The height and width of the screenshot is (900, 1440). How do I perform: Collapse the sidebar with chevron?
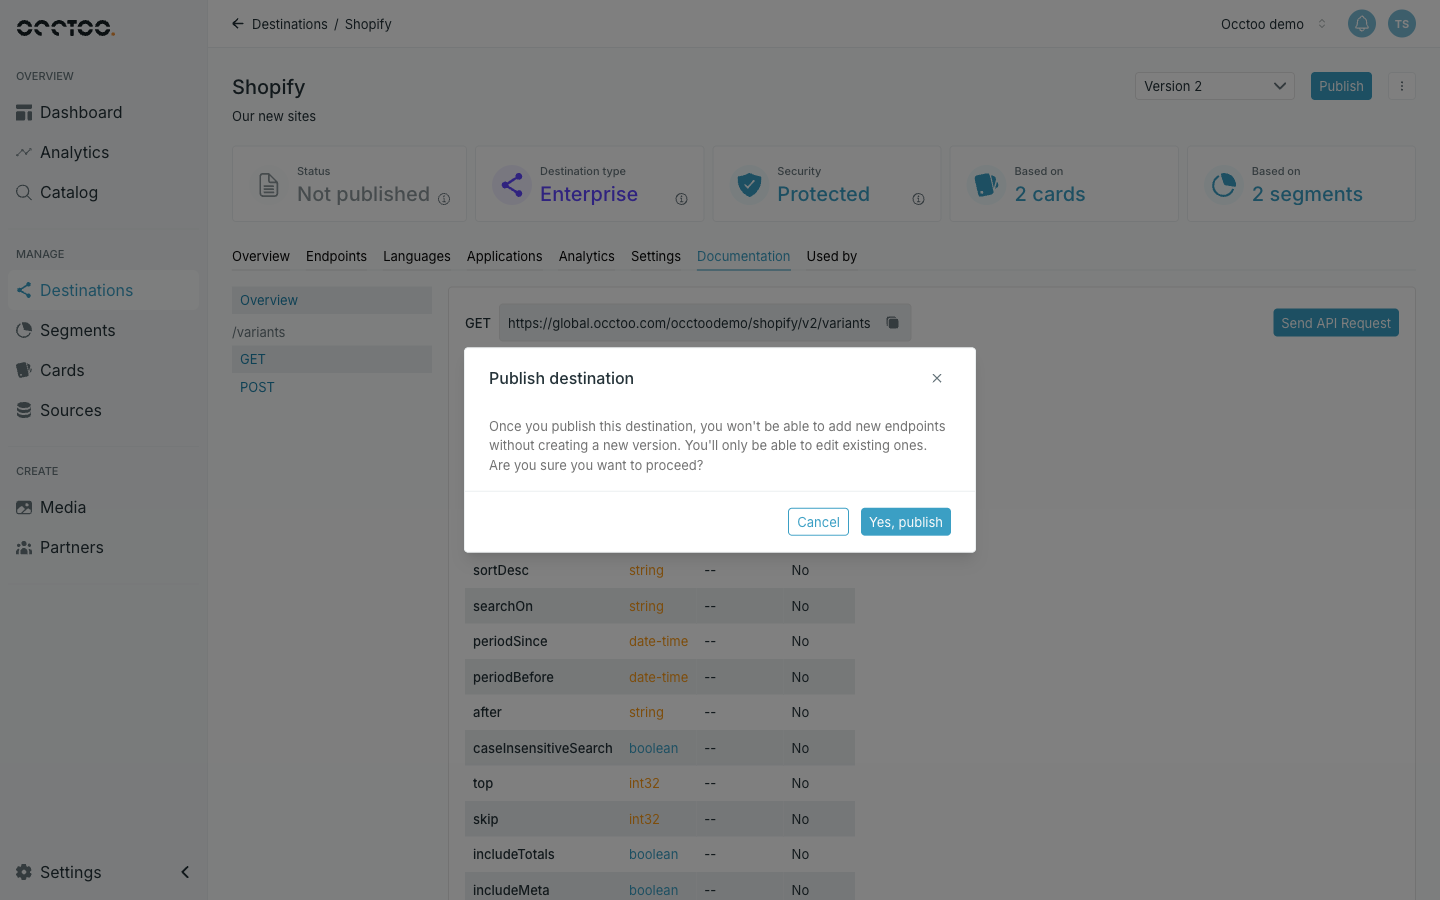pos(185,872)
